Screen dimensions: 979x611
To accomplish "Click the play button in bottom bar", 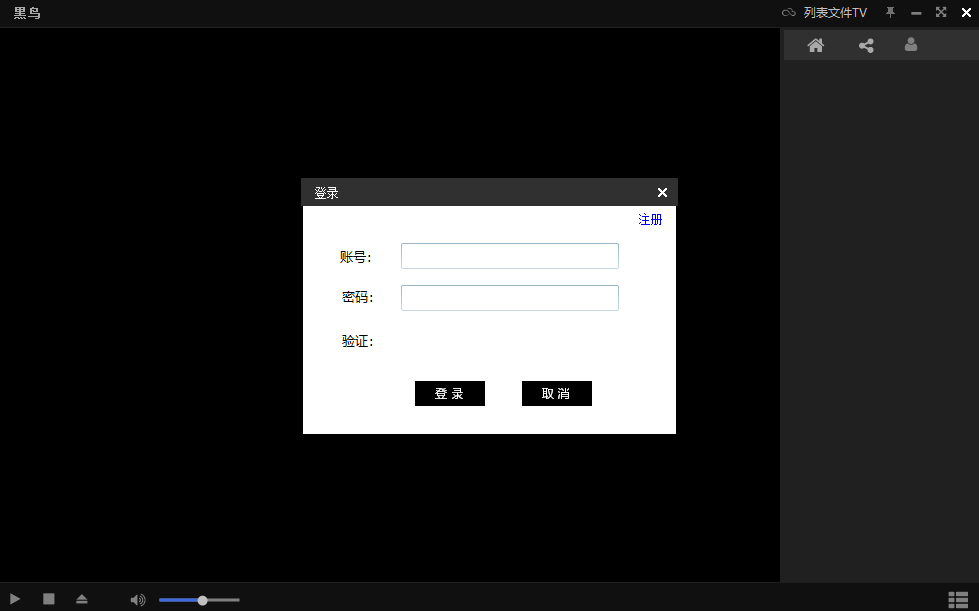I will (15, 599).
